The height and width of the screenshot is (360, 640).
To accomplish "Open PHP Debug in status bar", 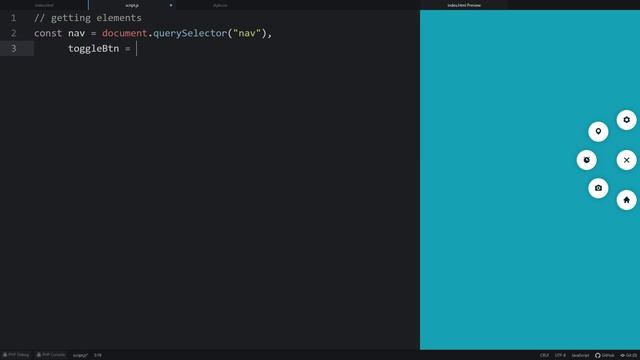I will click(x=16, y=355).
